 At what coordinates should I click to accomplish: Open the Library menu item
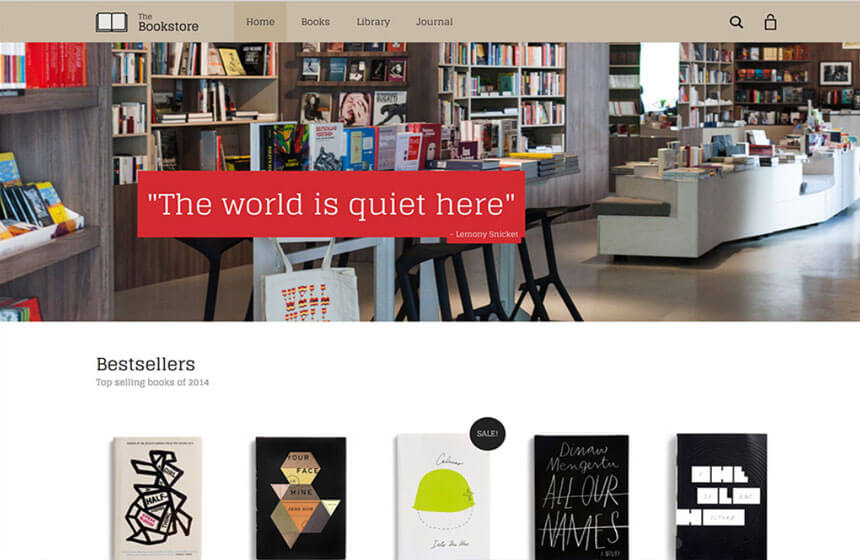click(373, 22)
